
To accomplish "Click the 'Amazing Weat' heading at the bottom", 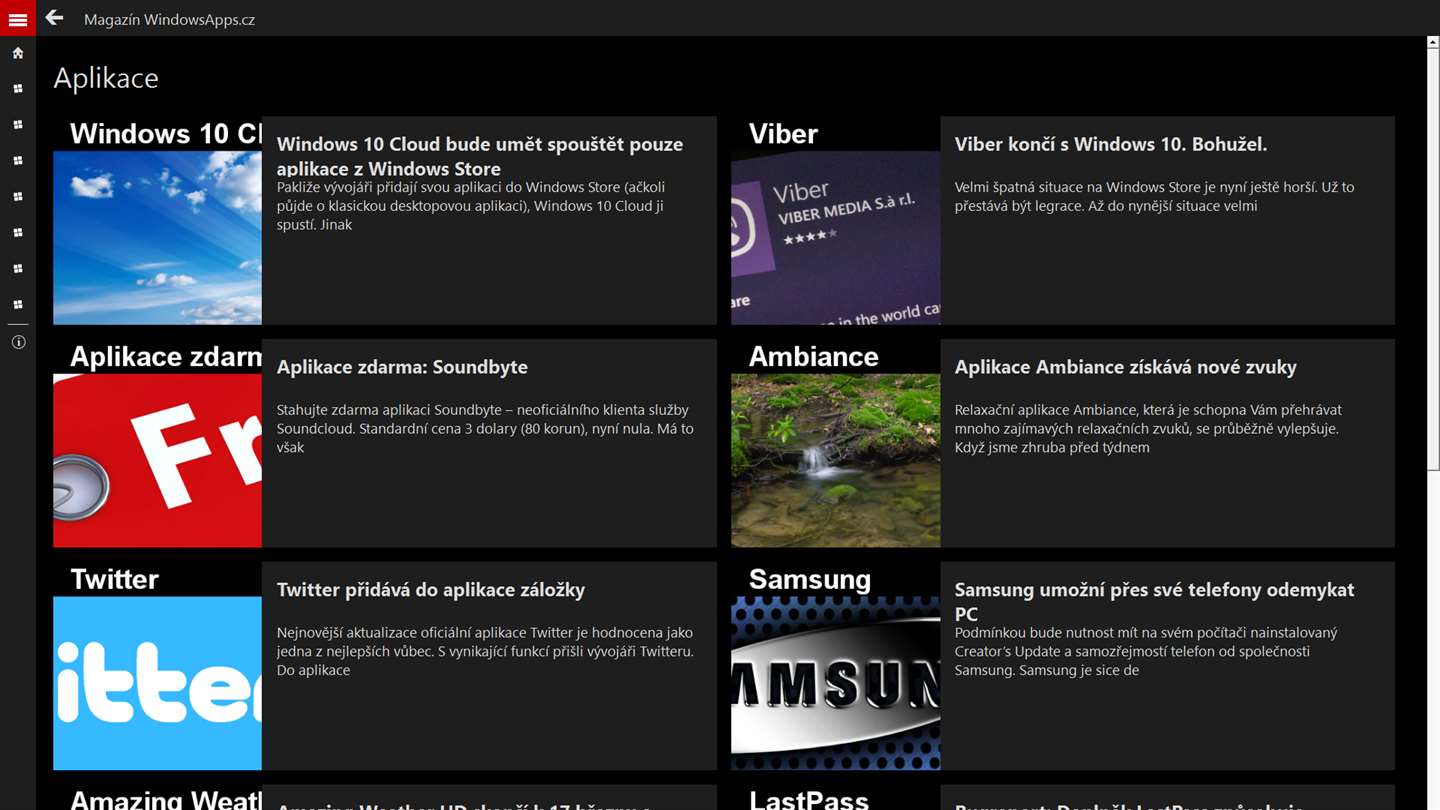I will point(166,799).
